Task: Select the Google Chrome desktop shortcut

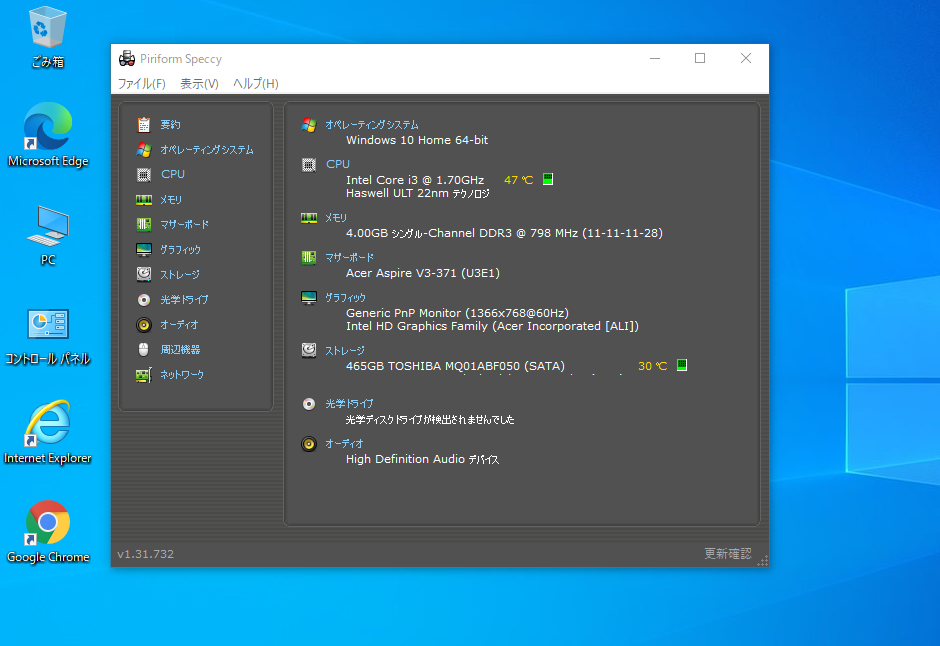Action: pyautogui.click(x=48, y=532)
